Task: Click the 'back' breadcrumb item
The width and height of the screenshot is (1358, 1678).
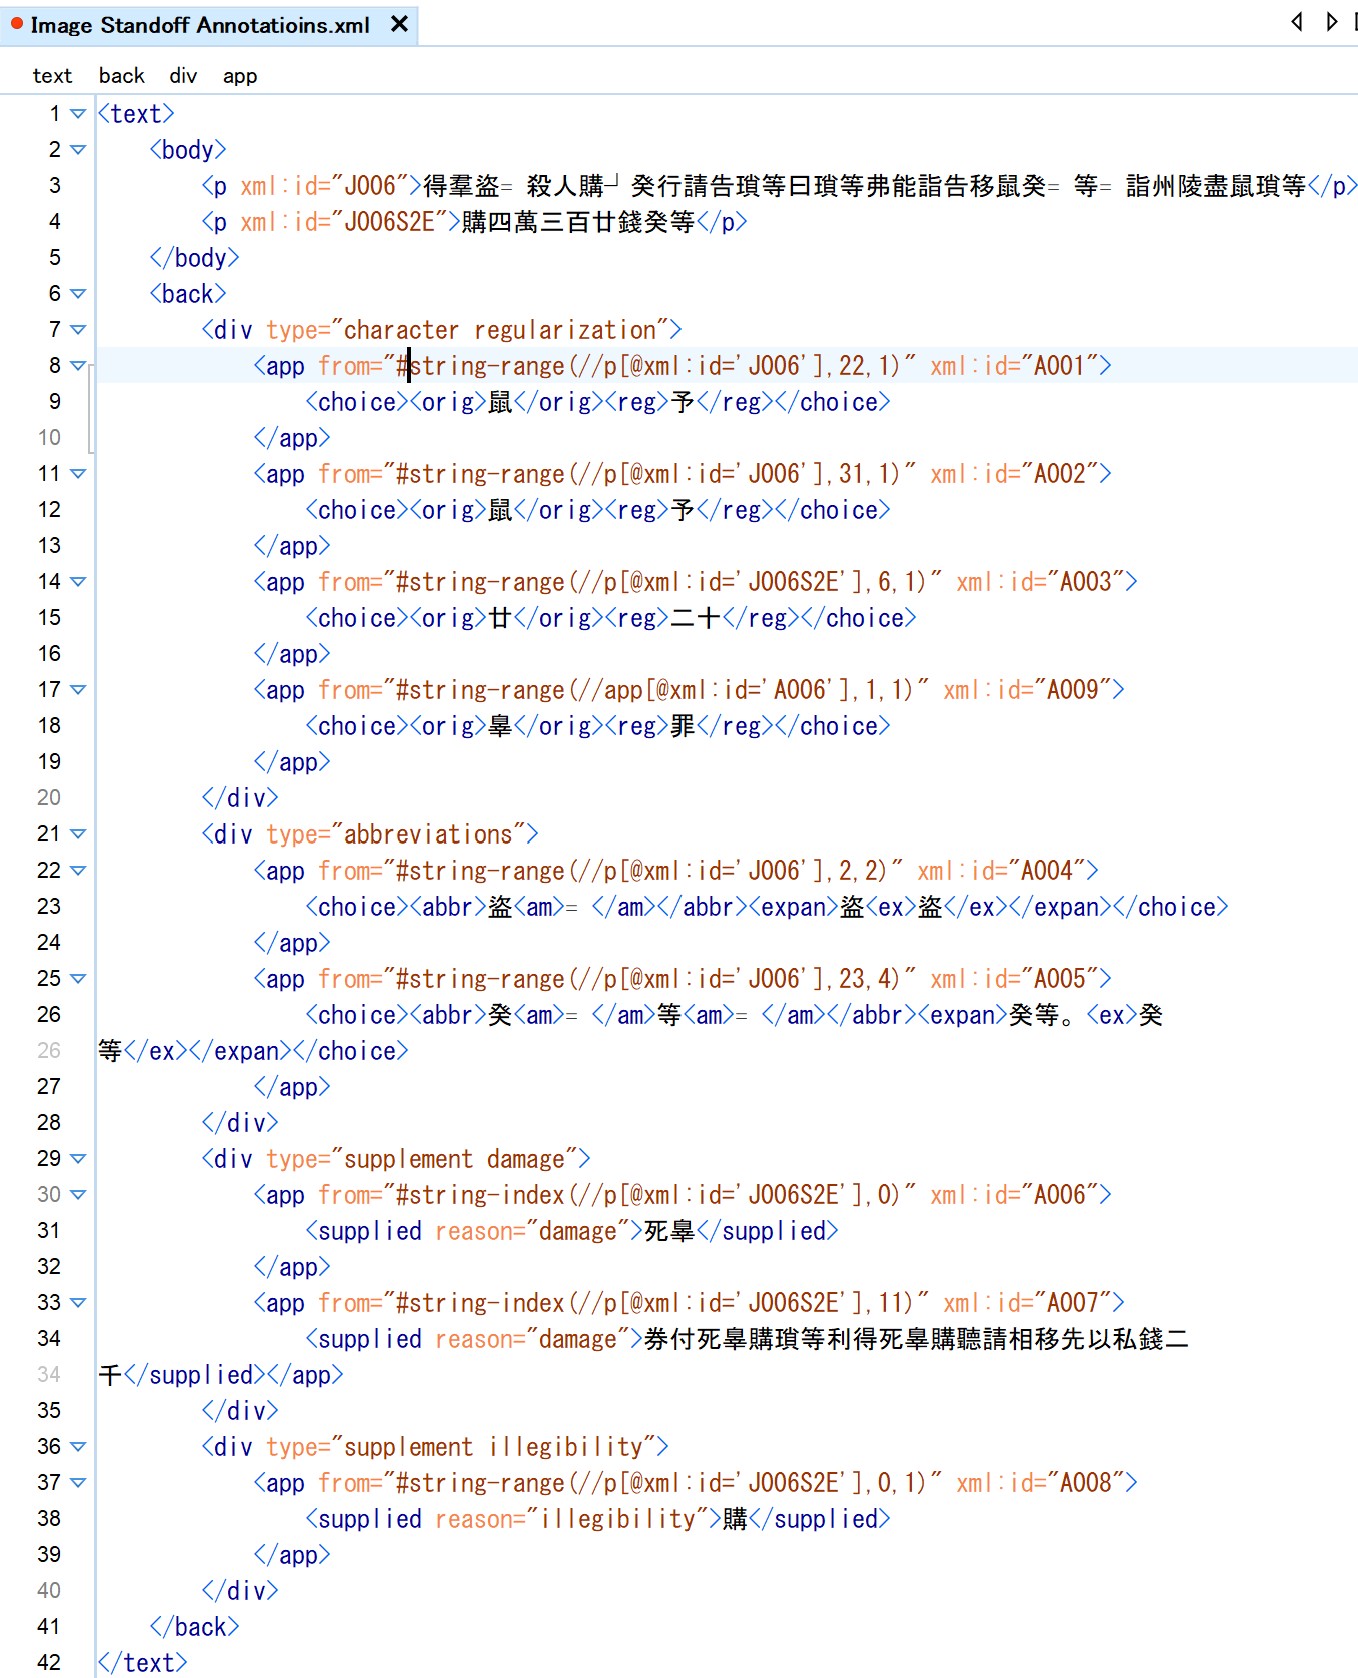Action: coord(121,76)
